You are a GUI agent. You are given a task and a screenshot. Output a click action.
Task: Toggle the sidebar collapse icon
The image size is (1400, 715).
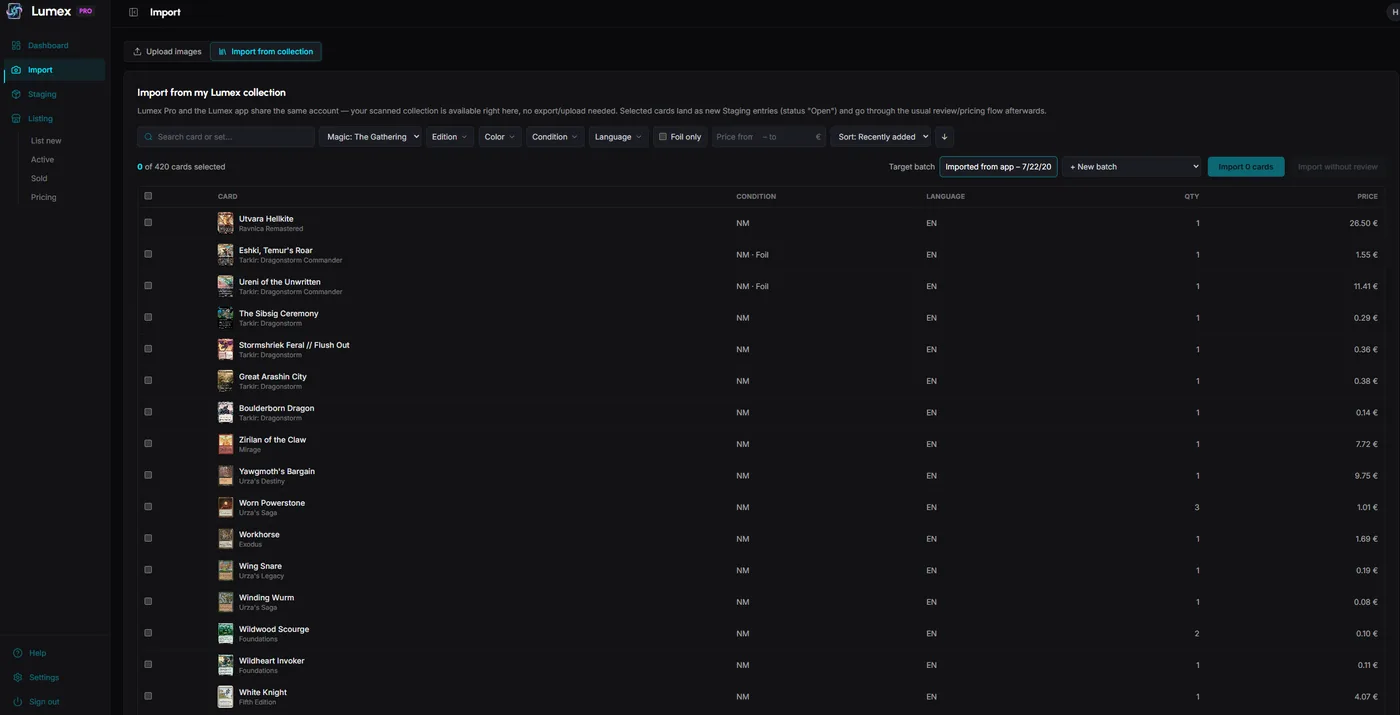tap(133, 12)
